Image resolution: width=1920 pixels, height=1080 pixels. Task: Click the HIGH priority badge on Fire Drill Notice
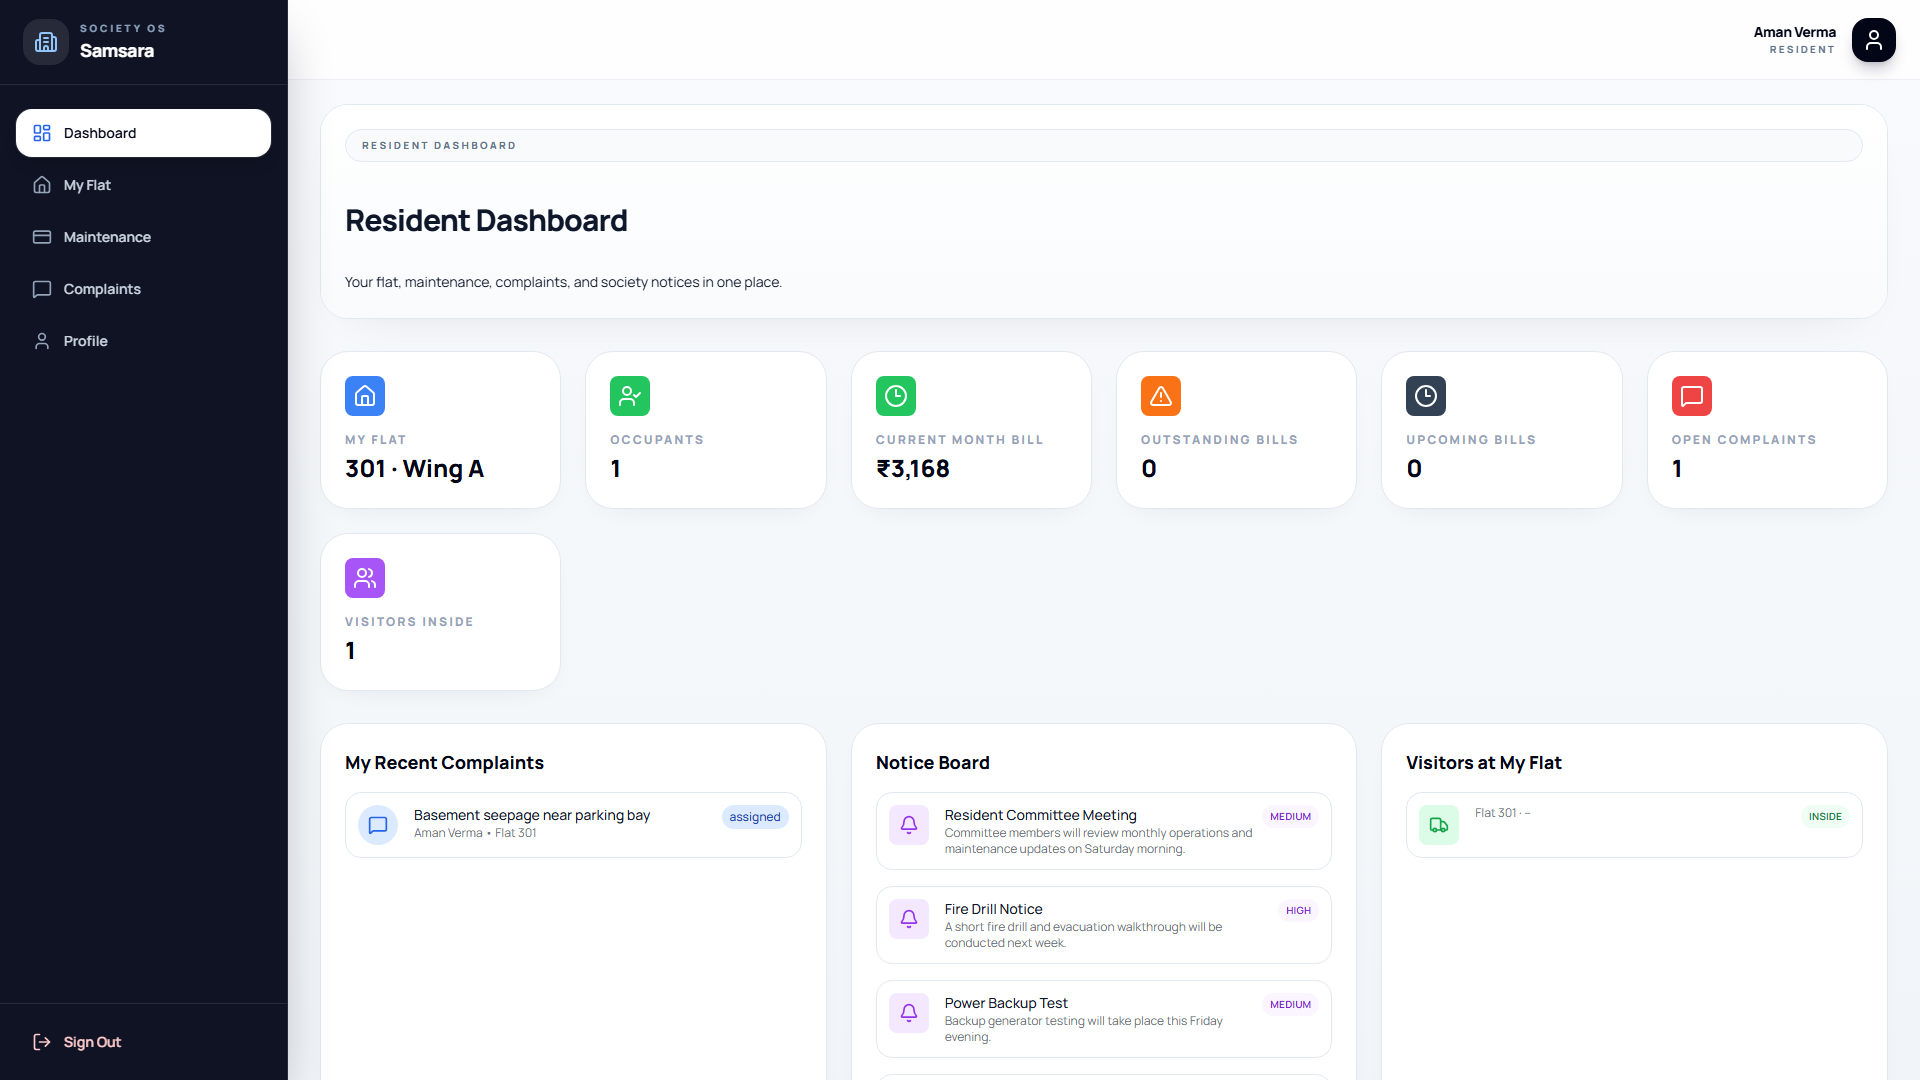[1297, 911]
